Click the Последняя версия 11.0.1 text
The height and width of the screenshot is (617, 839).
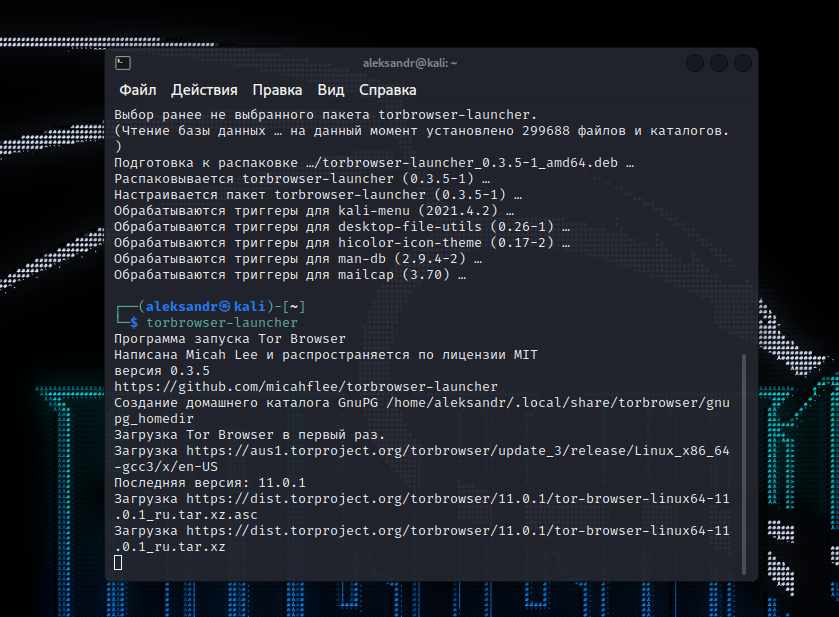tap(213, 482)
